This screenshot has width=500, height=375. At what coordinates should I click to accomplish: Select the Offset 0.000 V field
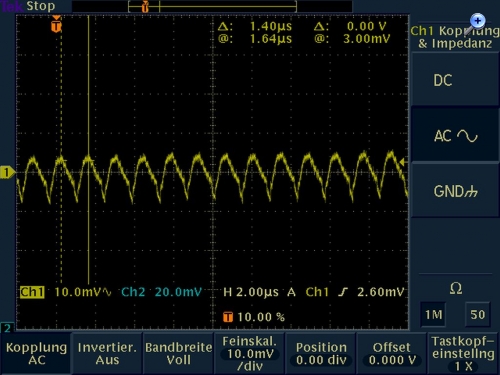392,354
